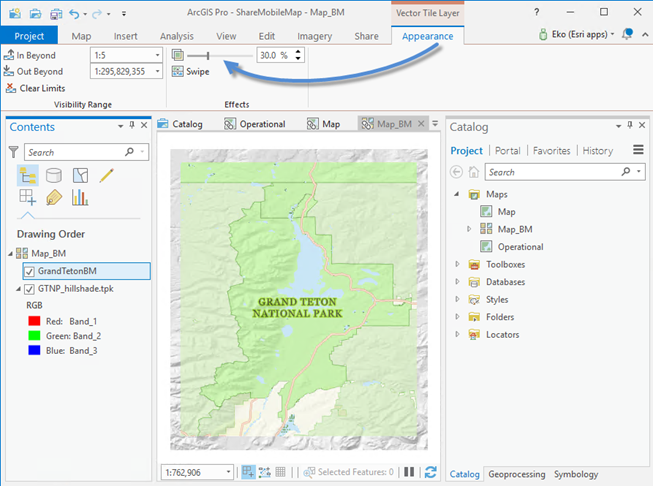This screenshot has width=653, height=486.
Task: Switch to the Imagery ribbon tab
Action: (x=314, y=36)
